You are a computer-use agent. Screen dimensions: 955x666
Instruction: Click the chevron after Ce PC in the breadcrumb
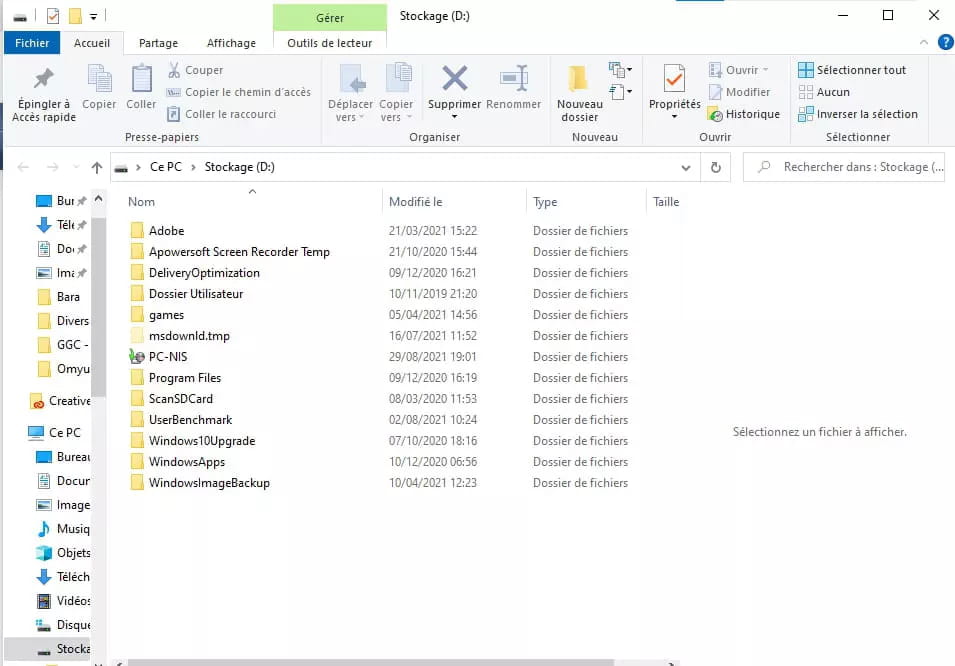coord(193,168)
